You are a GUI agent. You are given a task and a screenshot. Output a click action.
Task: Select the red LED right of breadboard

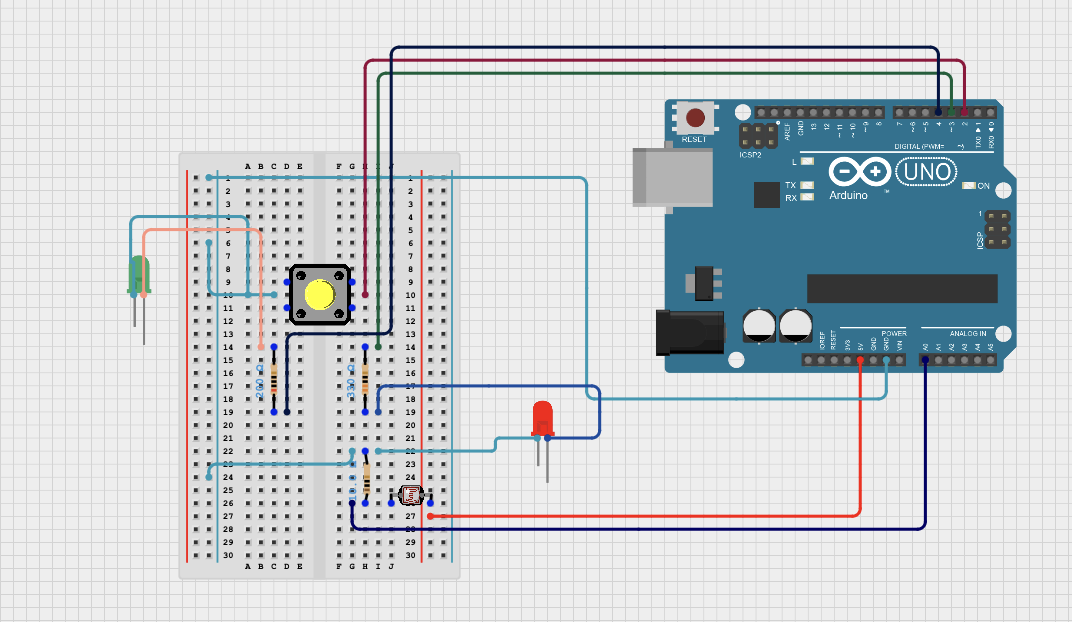[542, 418]
